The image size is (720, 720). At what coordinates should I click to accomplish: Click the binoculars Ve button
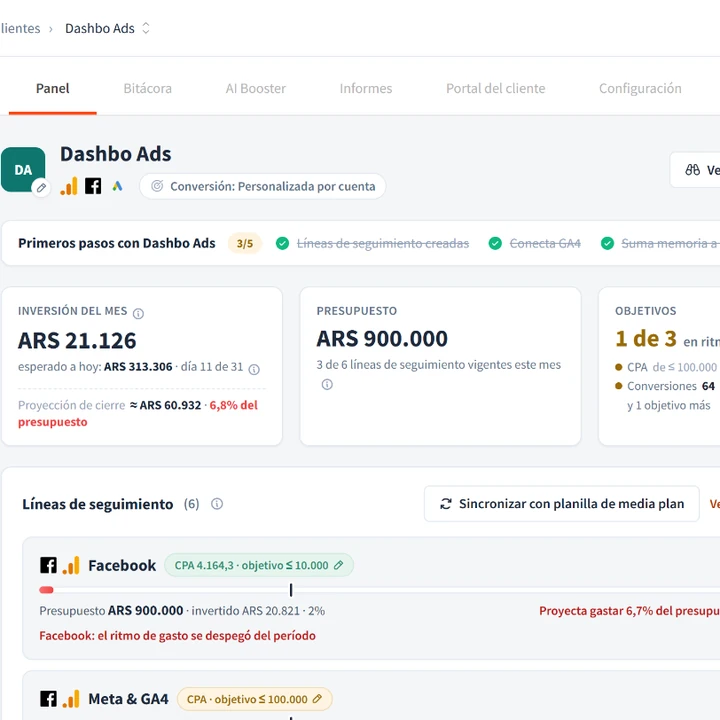tap(695, 170)
